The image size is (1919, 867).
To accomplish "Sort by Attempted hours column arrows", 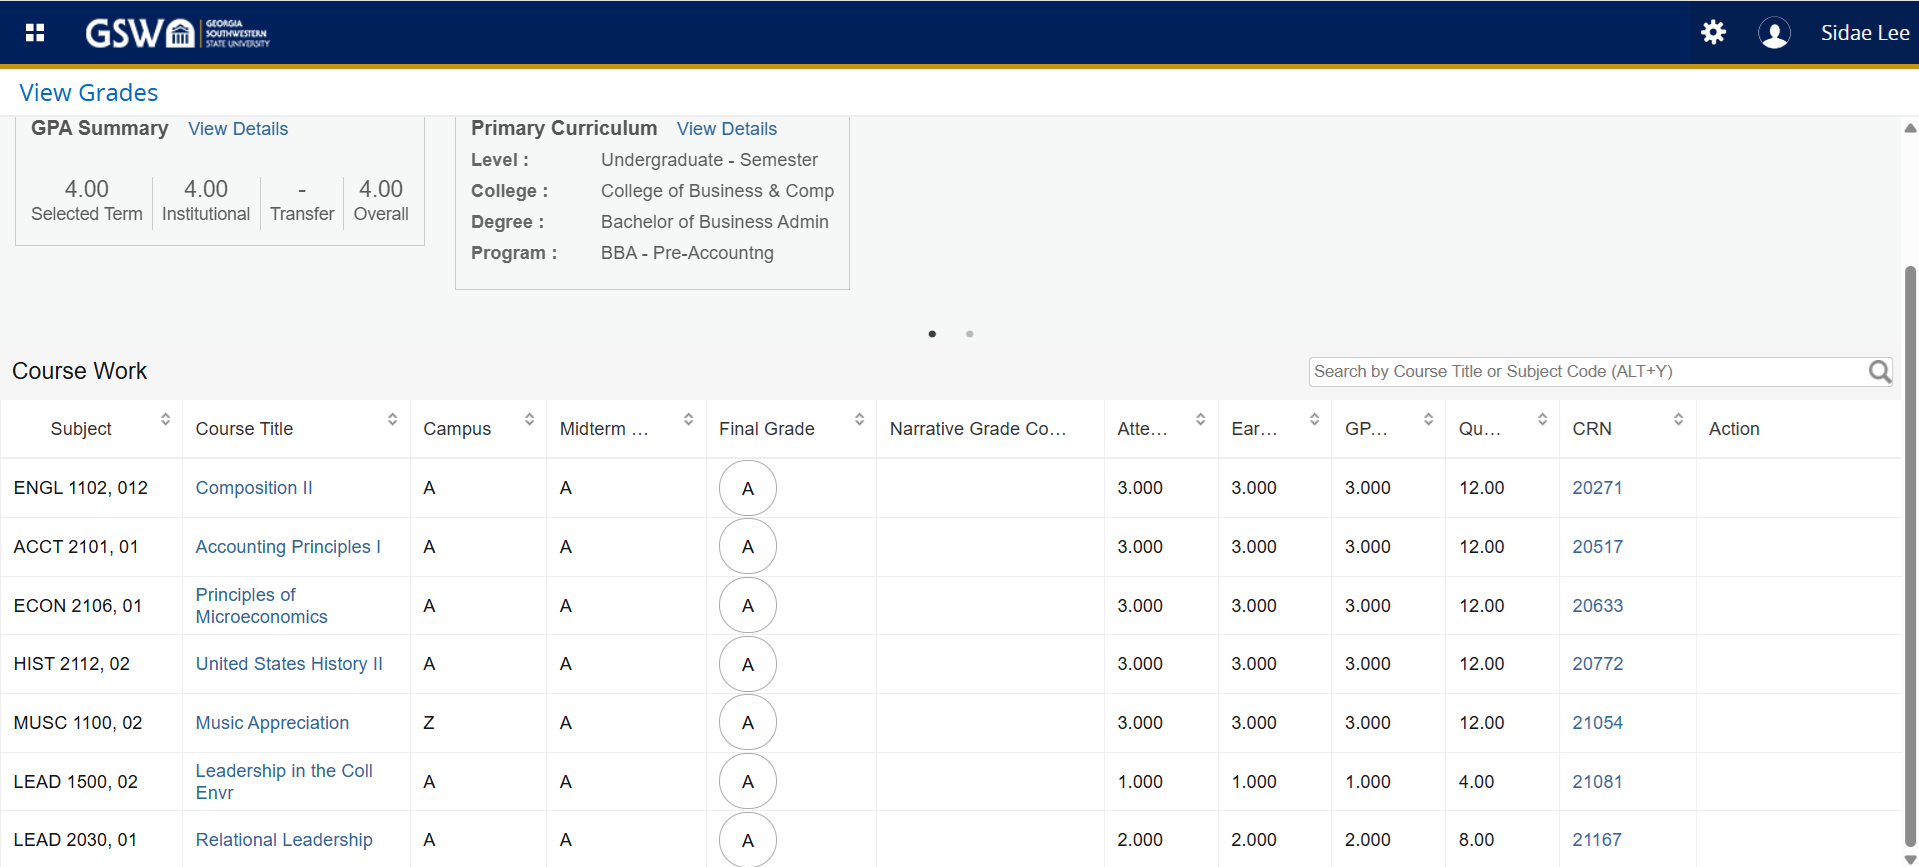I will [x=1201, y=420].
